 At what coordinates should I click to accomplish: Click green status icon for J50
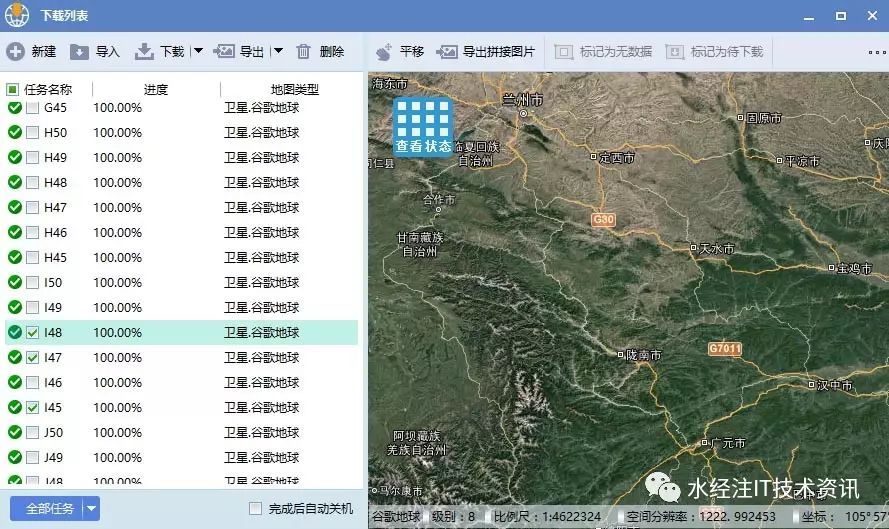tap(15, 432)
